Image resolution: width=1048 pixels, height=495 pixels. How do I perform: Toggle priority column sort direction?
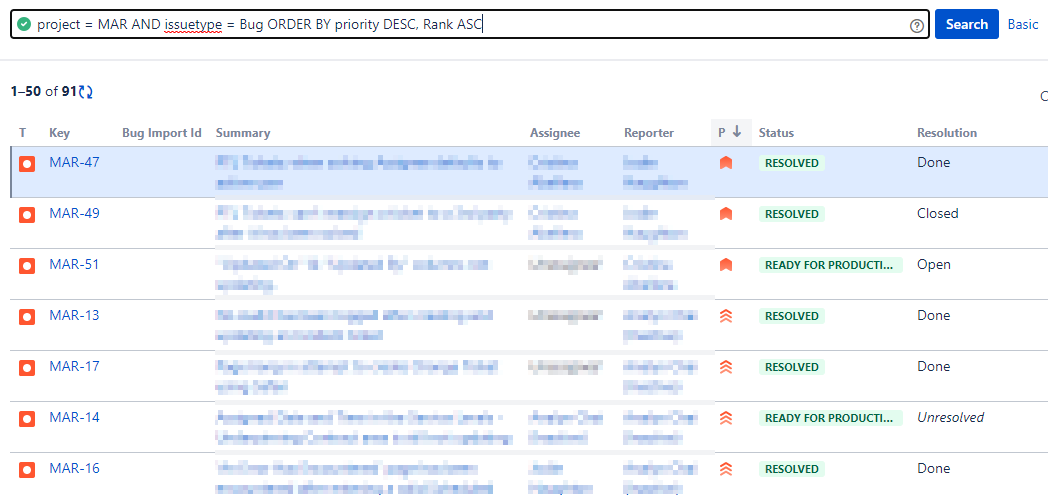(731, 132)
